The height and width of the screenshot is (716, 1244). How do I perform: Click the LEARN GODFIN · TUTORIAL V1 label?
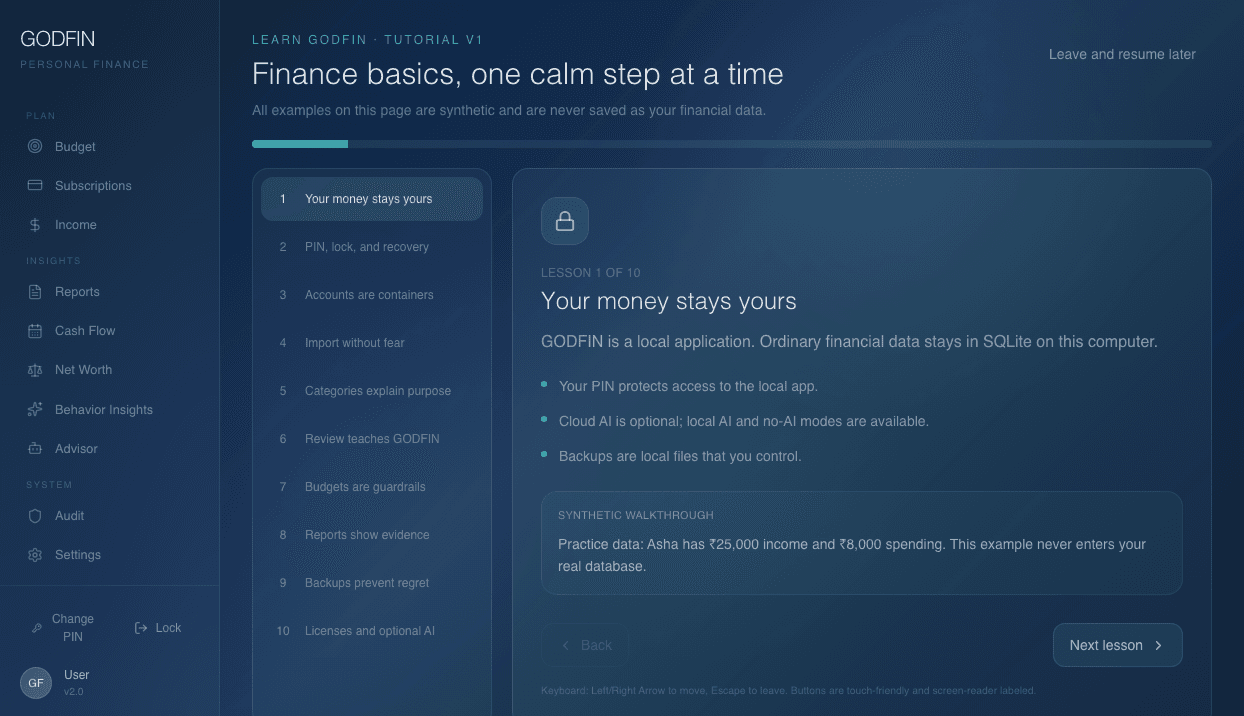coord(368,40)
